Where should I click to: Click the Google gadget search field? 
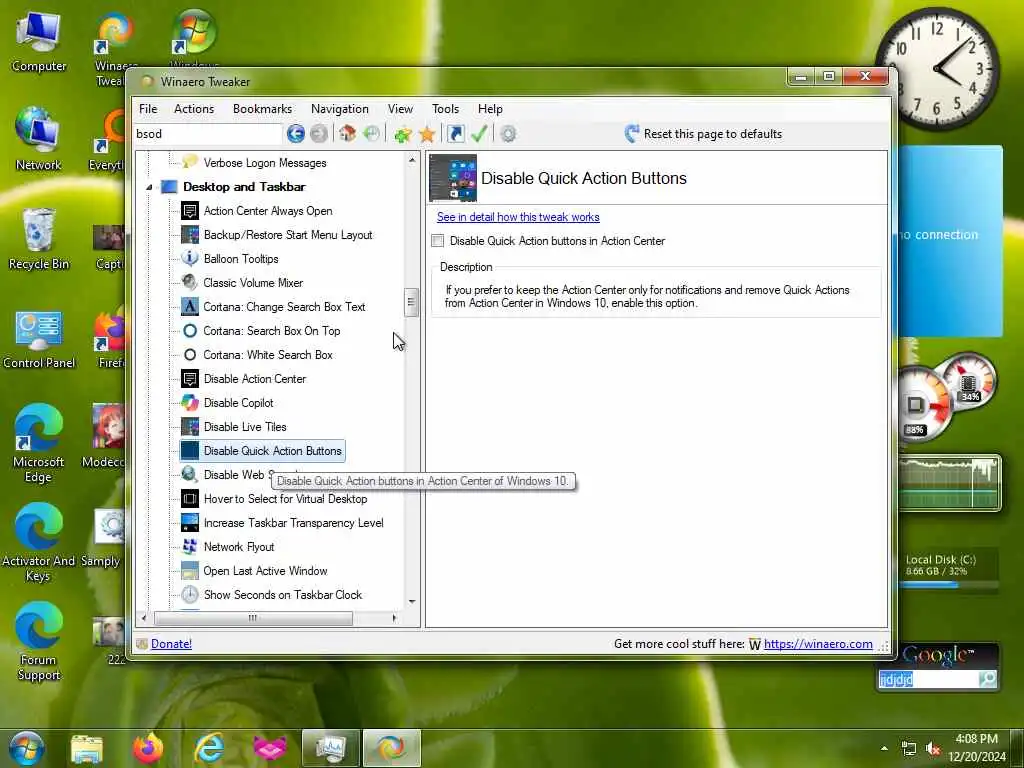pyautogui.click(x=927, y=680)
